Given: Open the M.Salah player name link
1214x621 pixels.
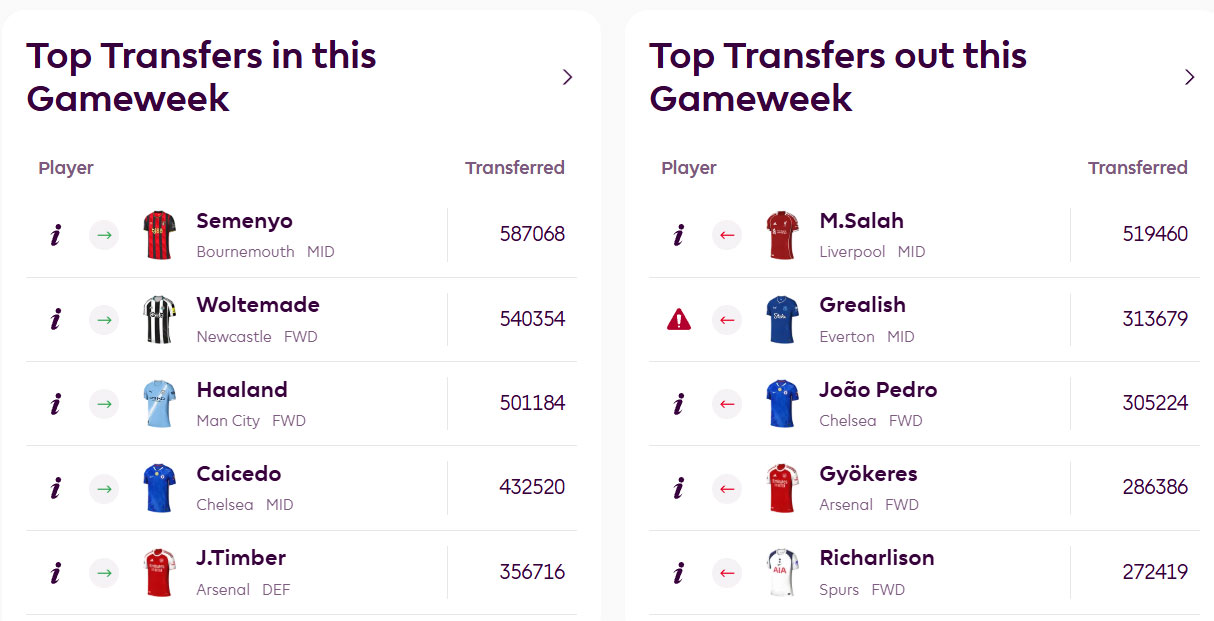Looking at the screenshot, I should click(x=861, y=221).
